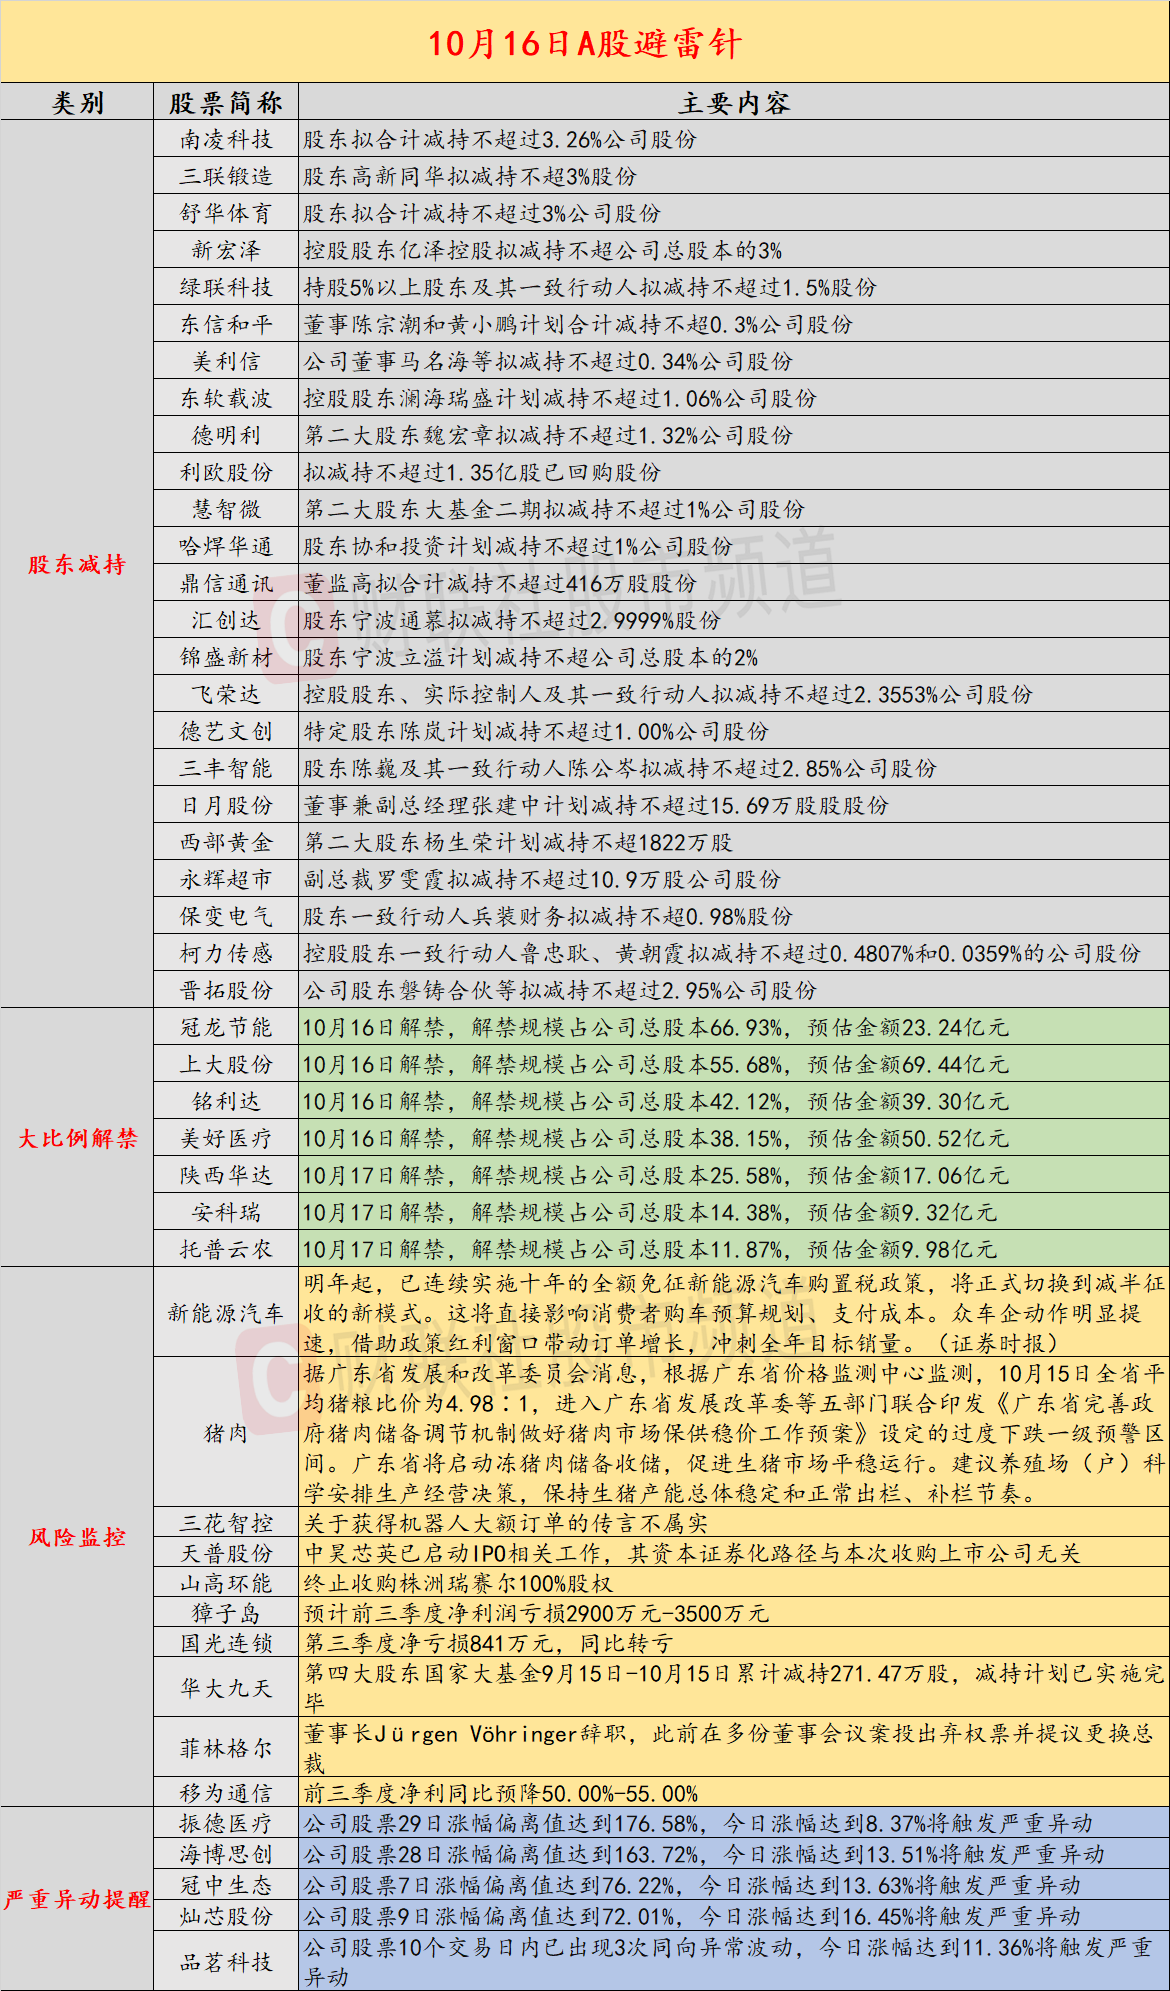Click the 新能源汽车 topic cell
The height and width of the screenshot is (1991, 1170).
pos(226,1313)
